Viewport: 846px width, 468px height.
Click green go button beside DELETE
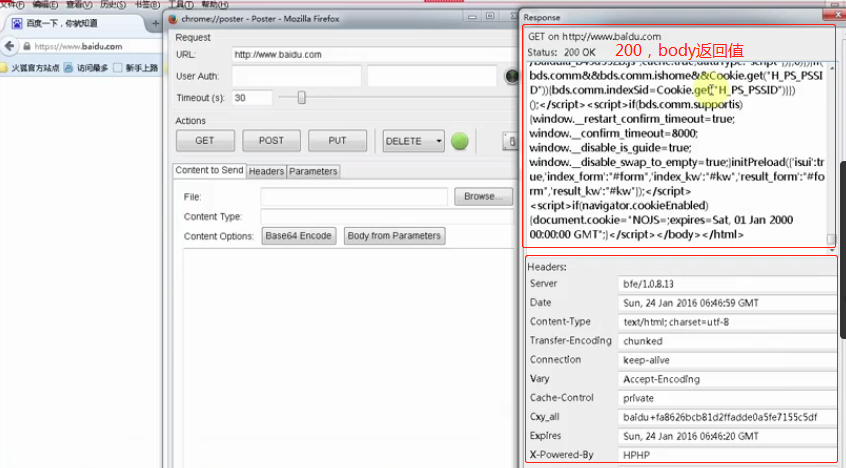460,141
